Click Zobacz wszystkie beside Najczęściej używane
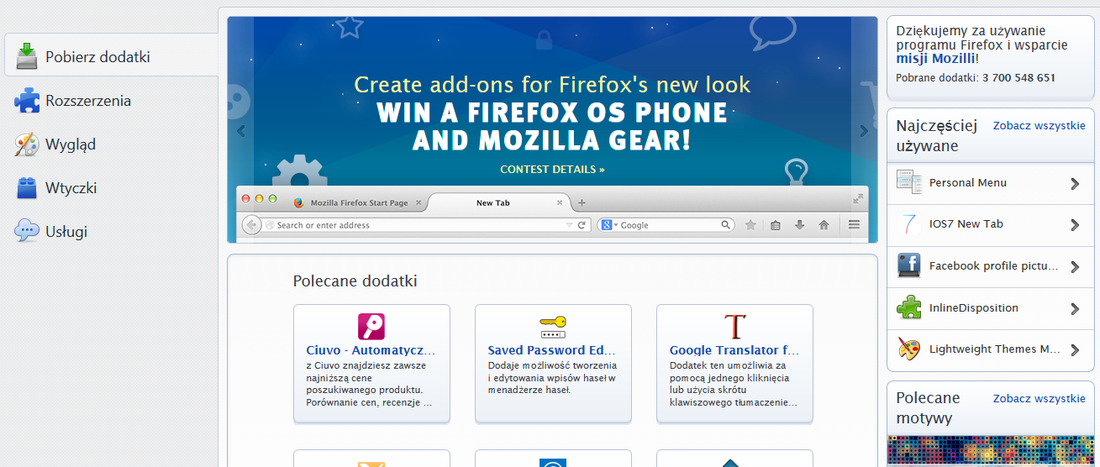The height and width of the screenshot is (467, 1100). click(1039, 126)
